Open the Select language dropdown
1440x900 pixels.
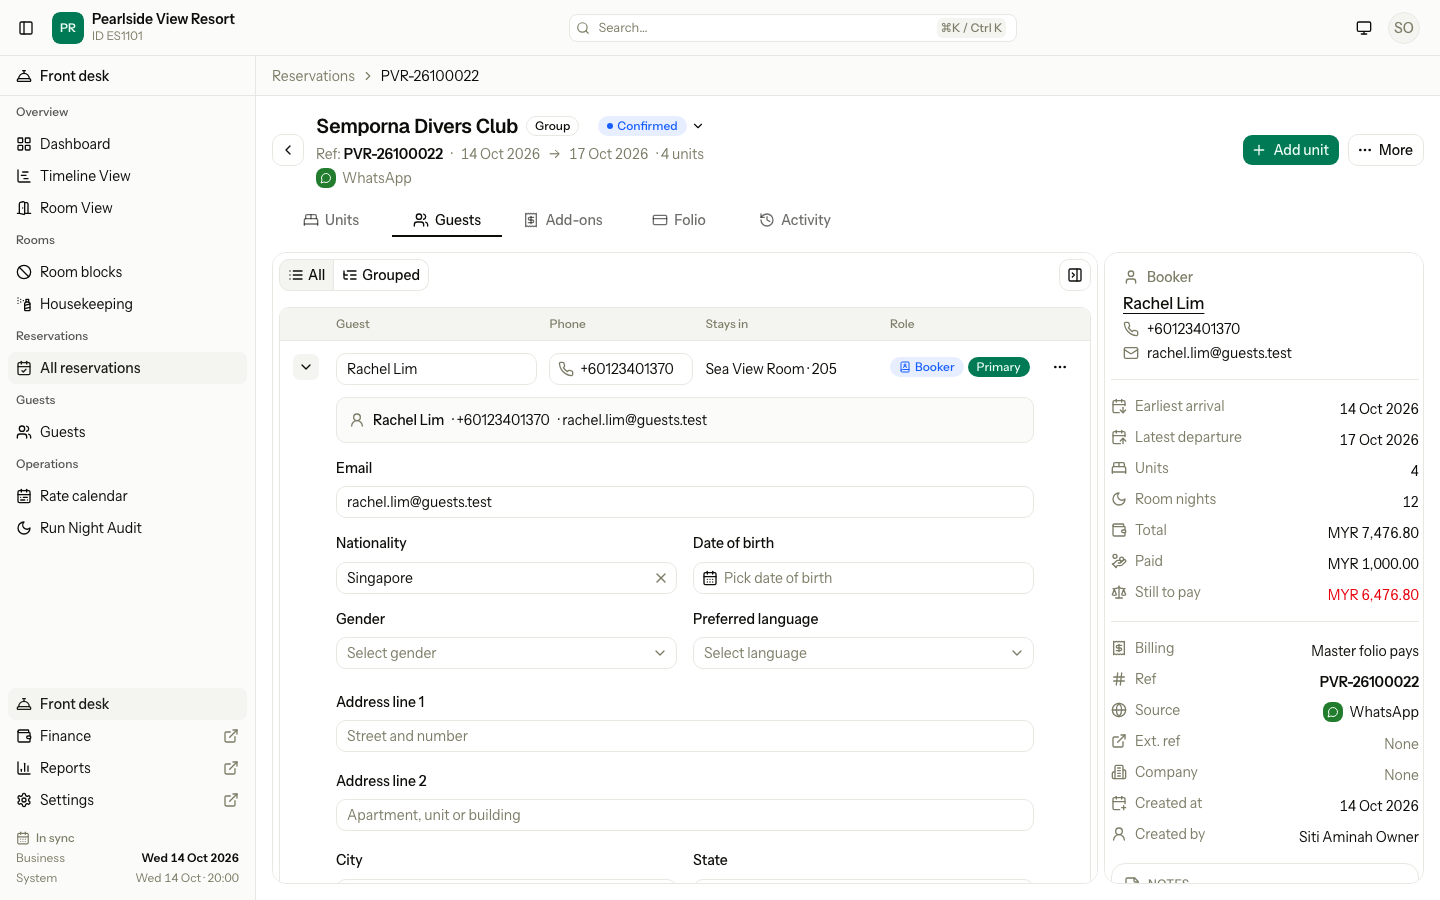(863, 653)
